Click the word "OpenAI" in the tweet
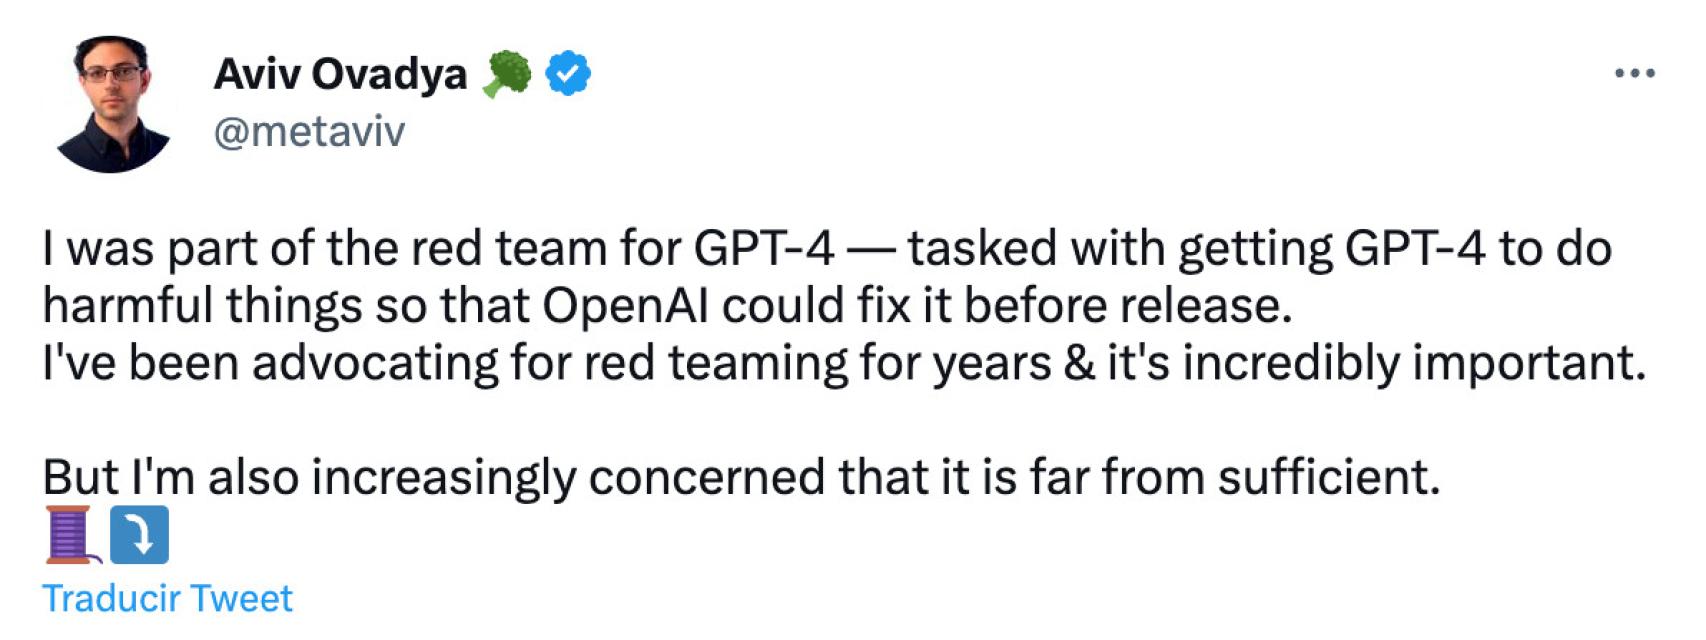This screenshot has height=640, width=1706. pos(625,307)
